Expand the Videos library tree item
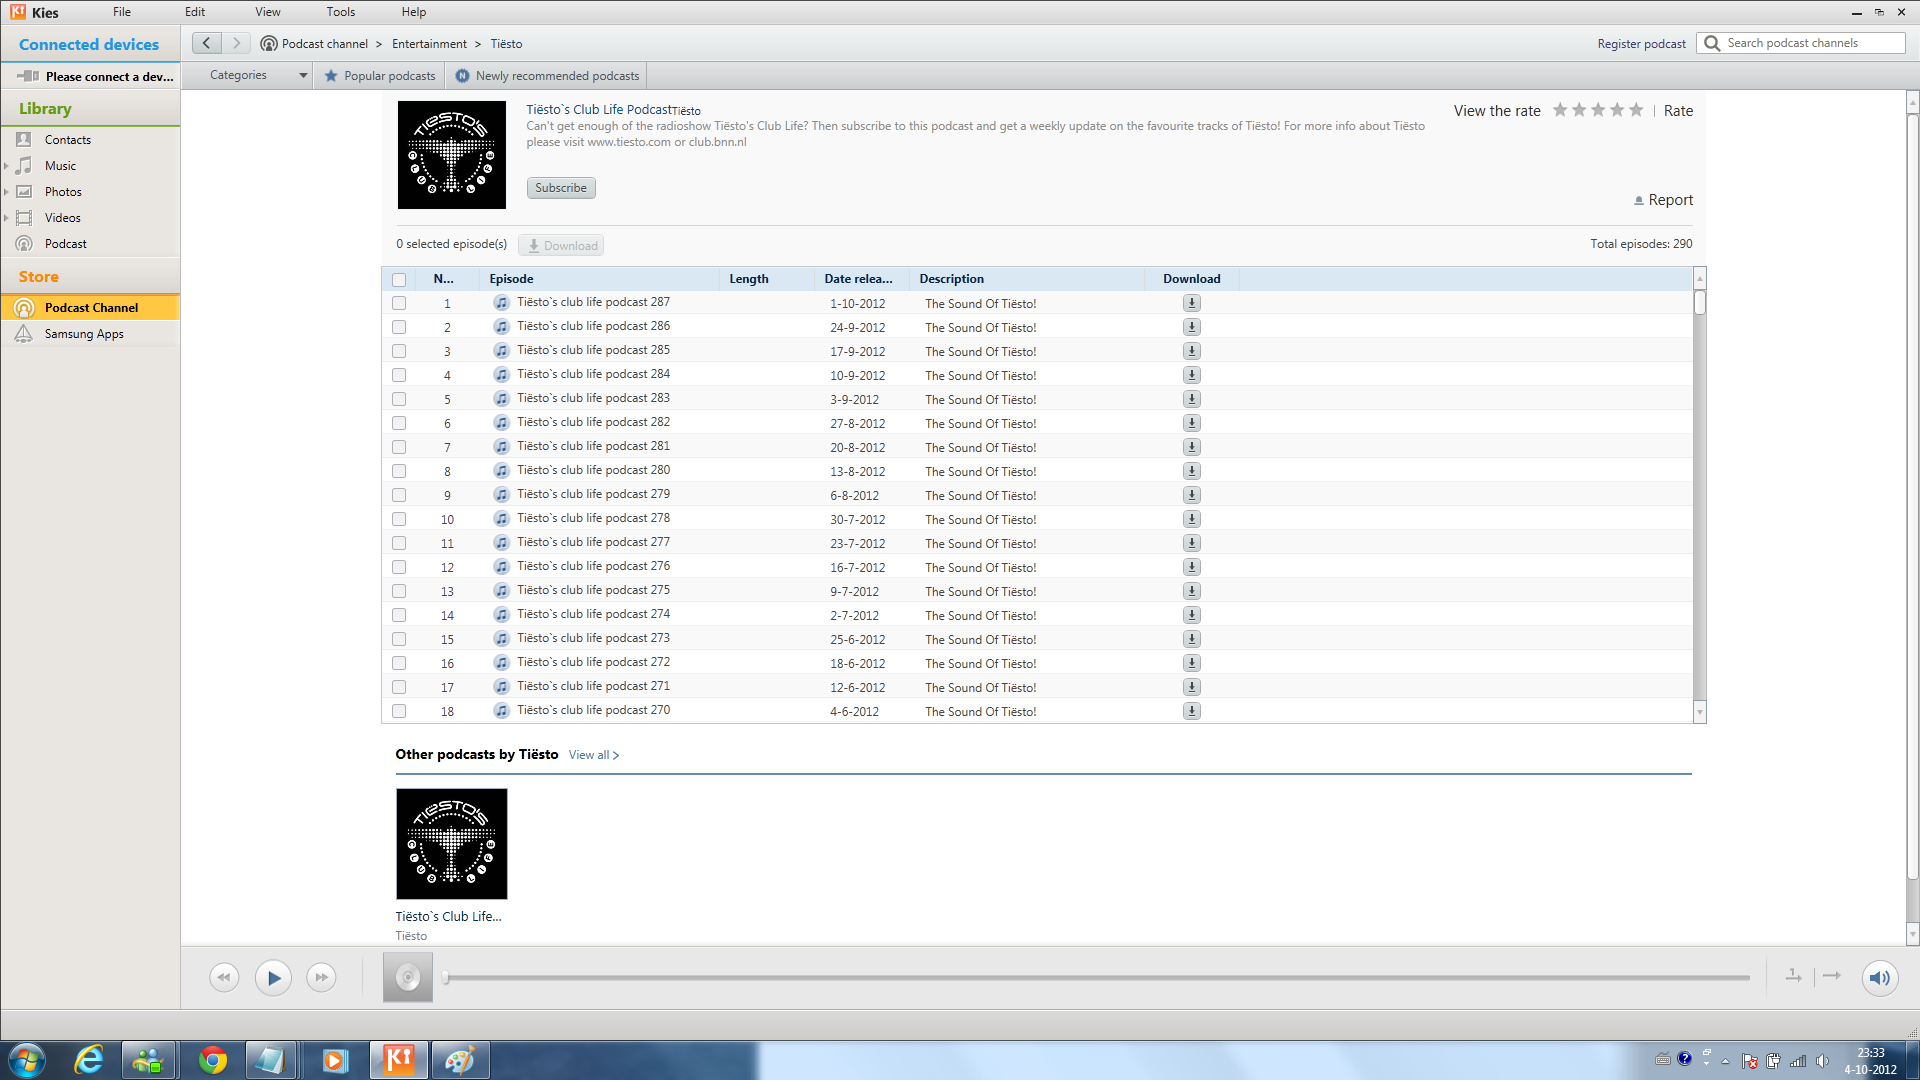The height and width of the screenshot is (1080, 1920). [7, 218]
